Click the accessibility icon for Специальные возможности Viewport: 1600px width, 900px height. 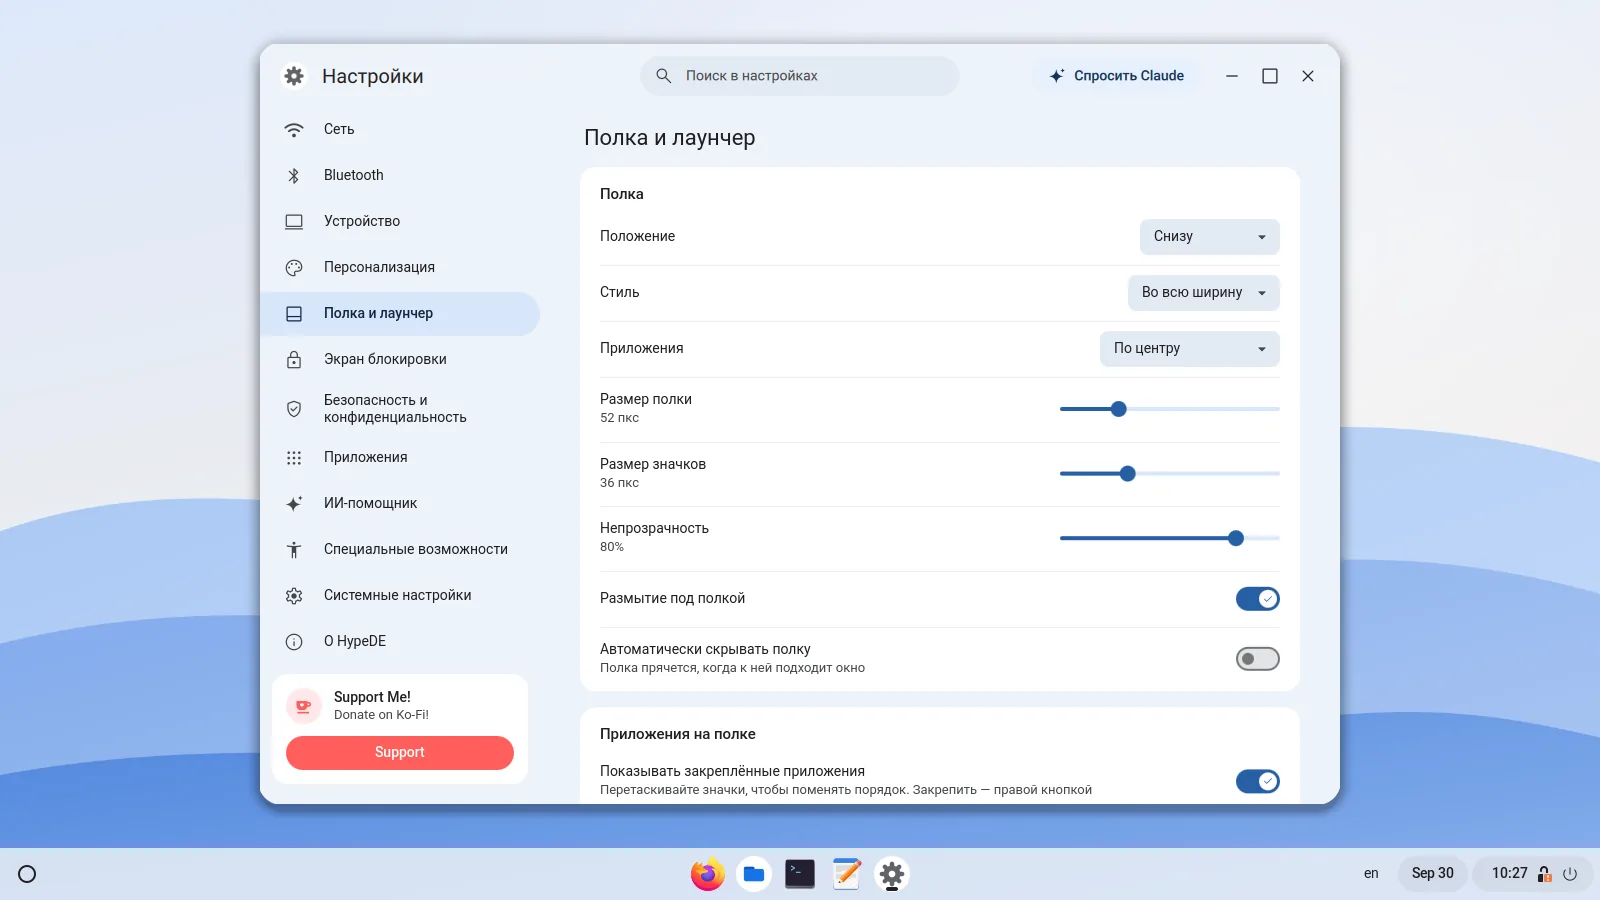point(294,550)
